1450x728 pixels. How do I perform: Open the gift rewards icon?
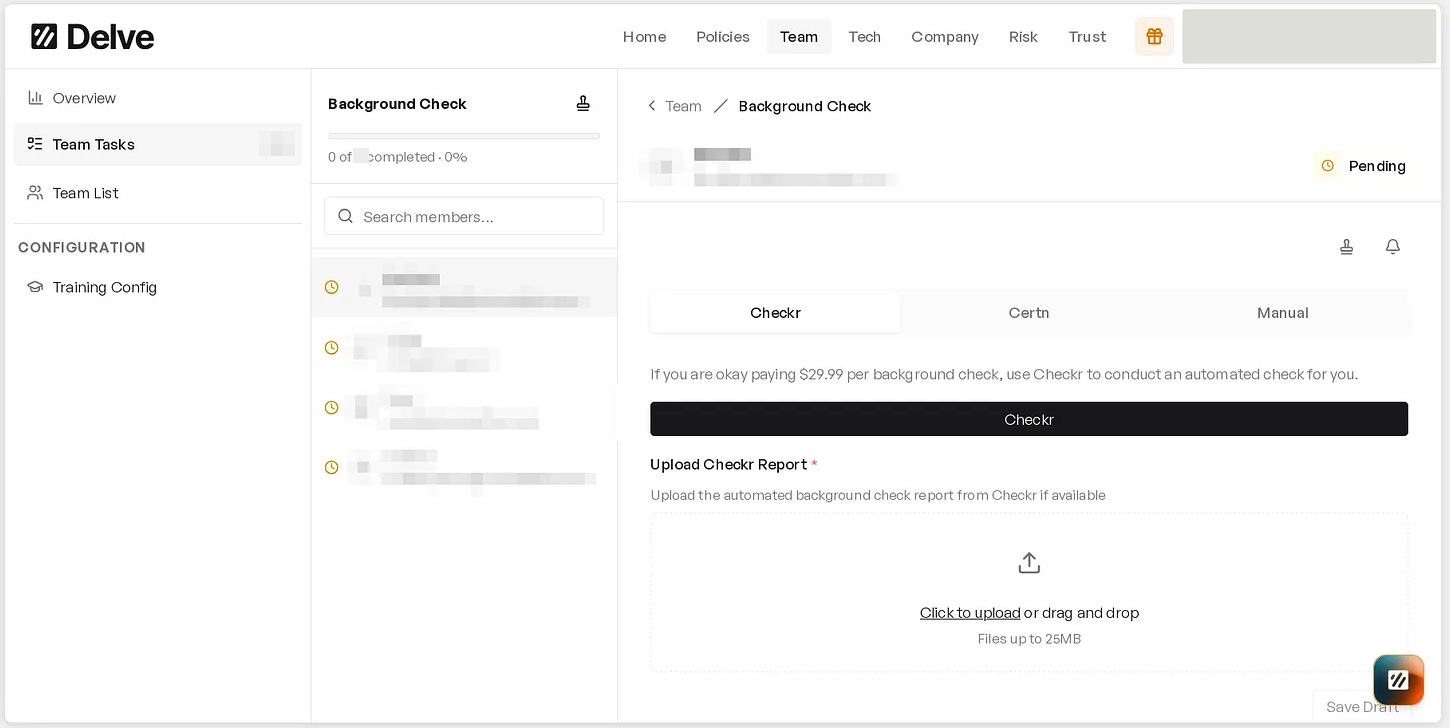click(x=1154, y=37)
